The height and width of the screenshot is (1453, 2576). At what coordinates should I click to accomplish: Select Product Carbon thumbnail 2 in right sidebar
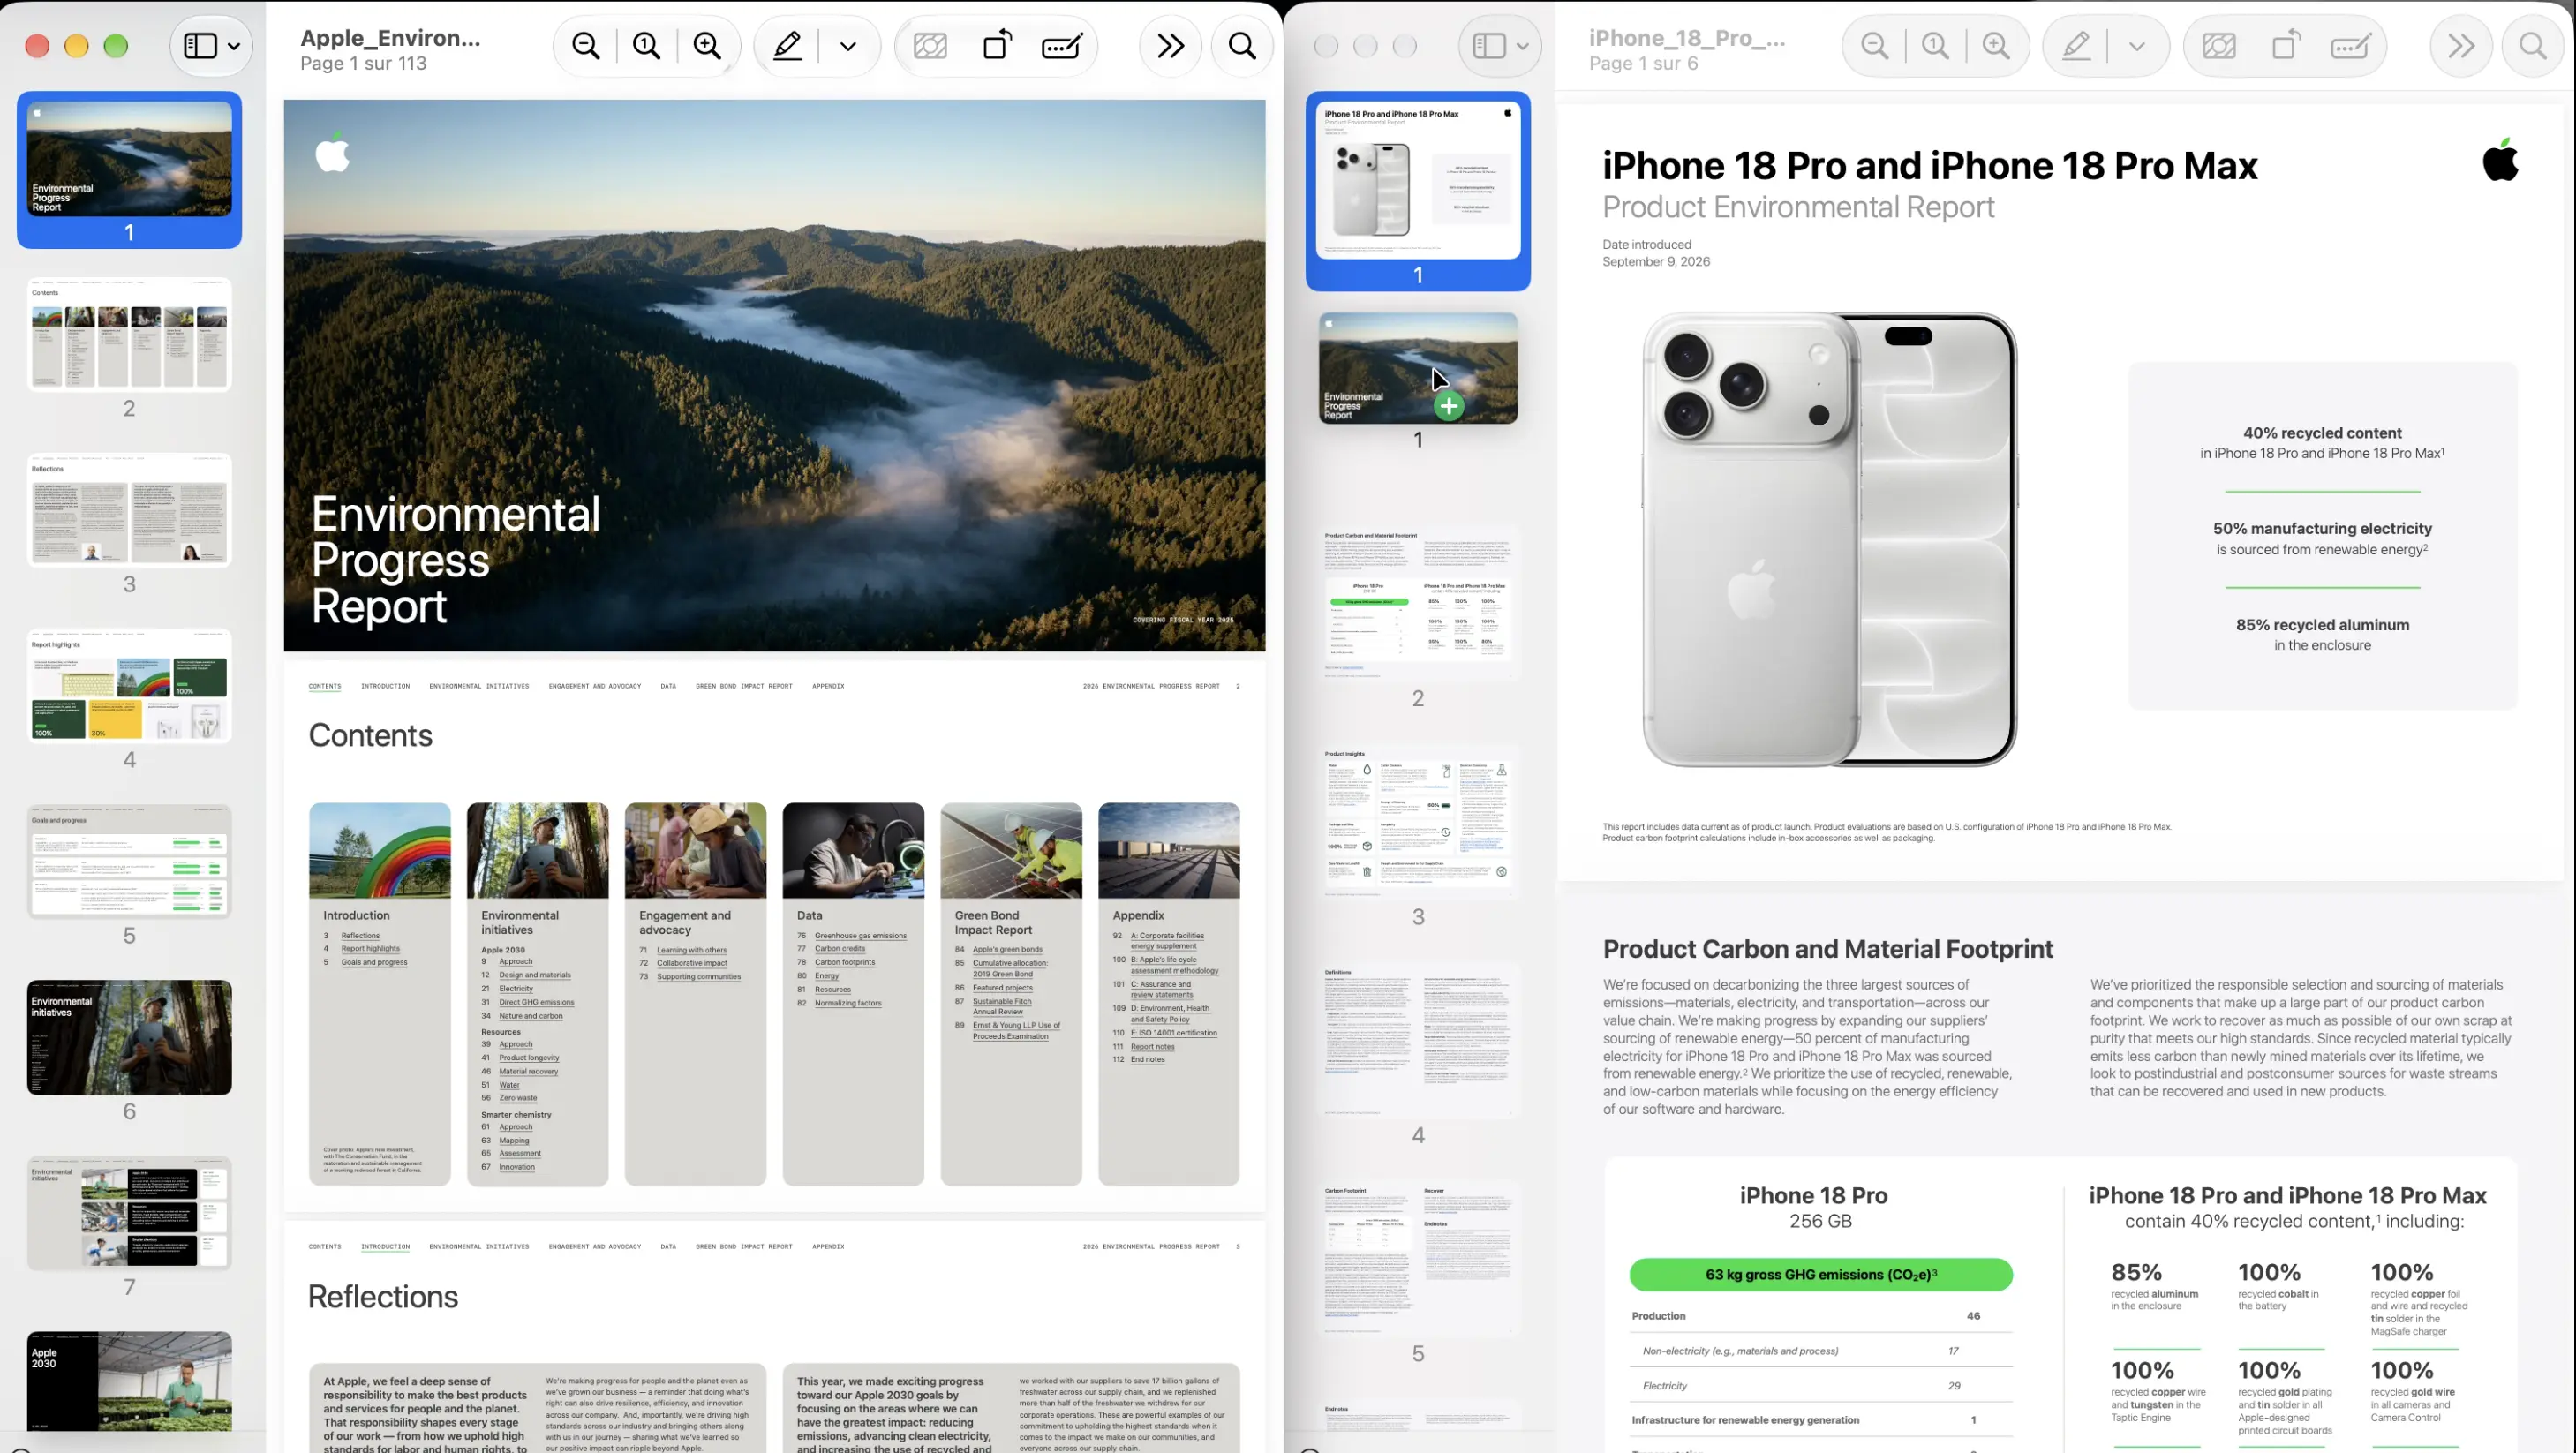pos(1418,603)
